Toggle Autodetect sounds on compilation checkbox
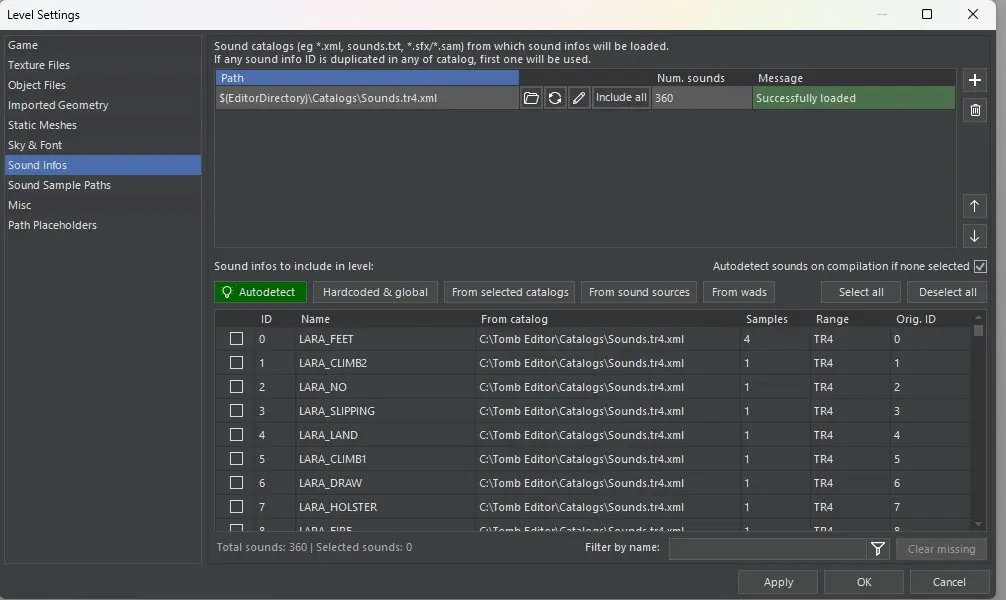The width and height of the screenshot is (1006, 600). point(980,266)
